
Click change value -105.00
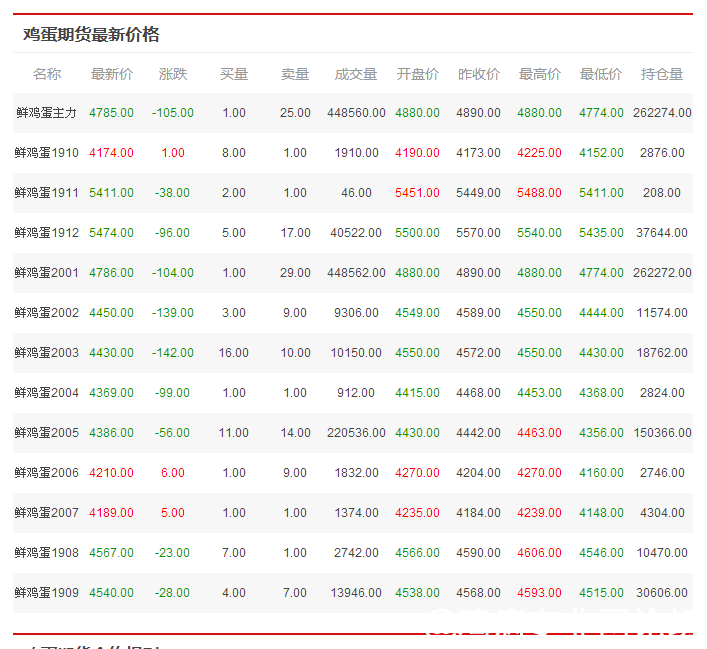(173, 113)
